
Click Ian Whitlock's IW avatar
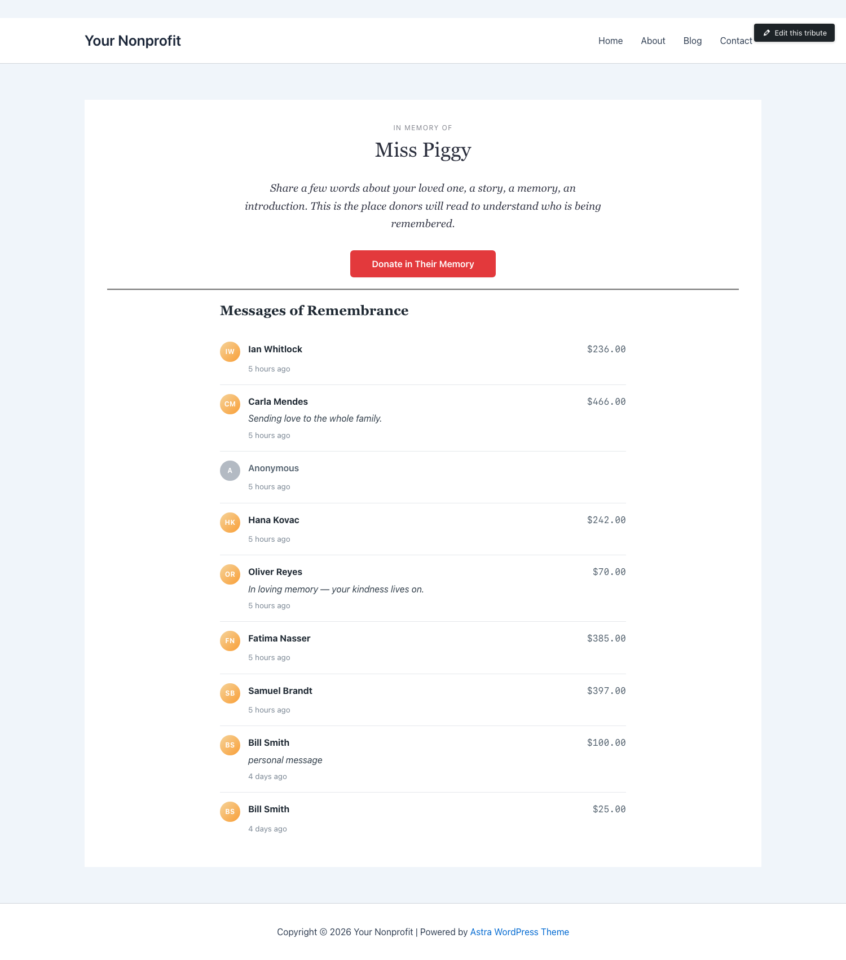[230, 351]
